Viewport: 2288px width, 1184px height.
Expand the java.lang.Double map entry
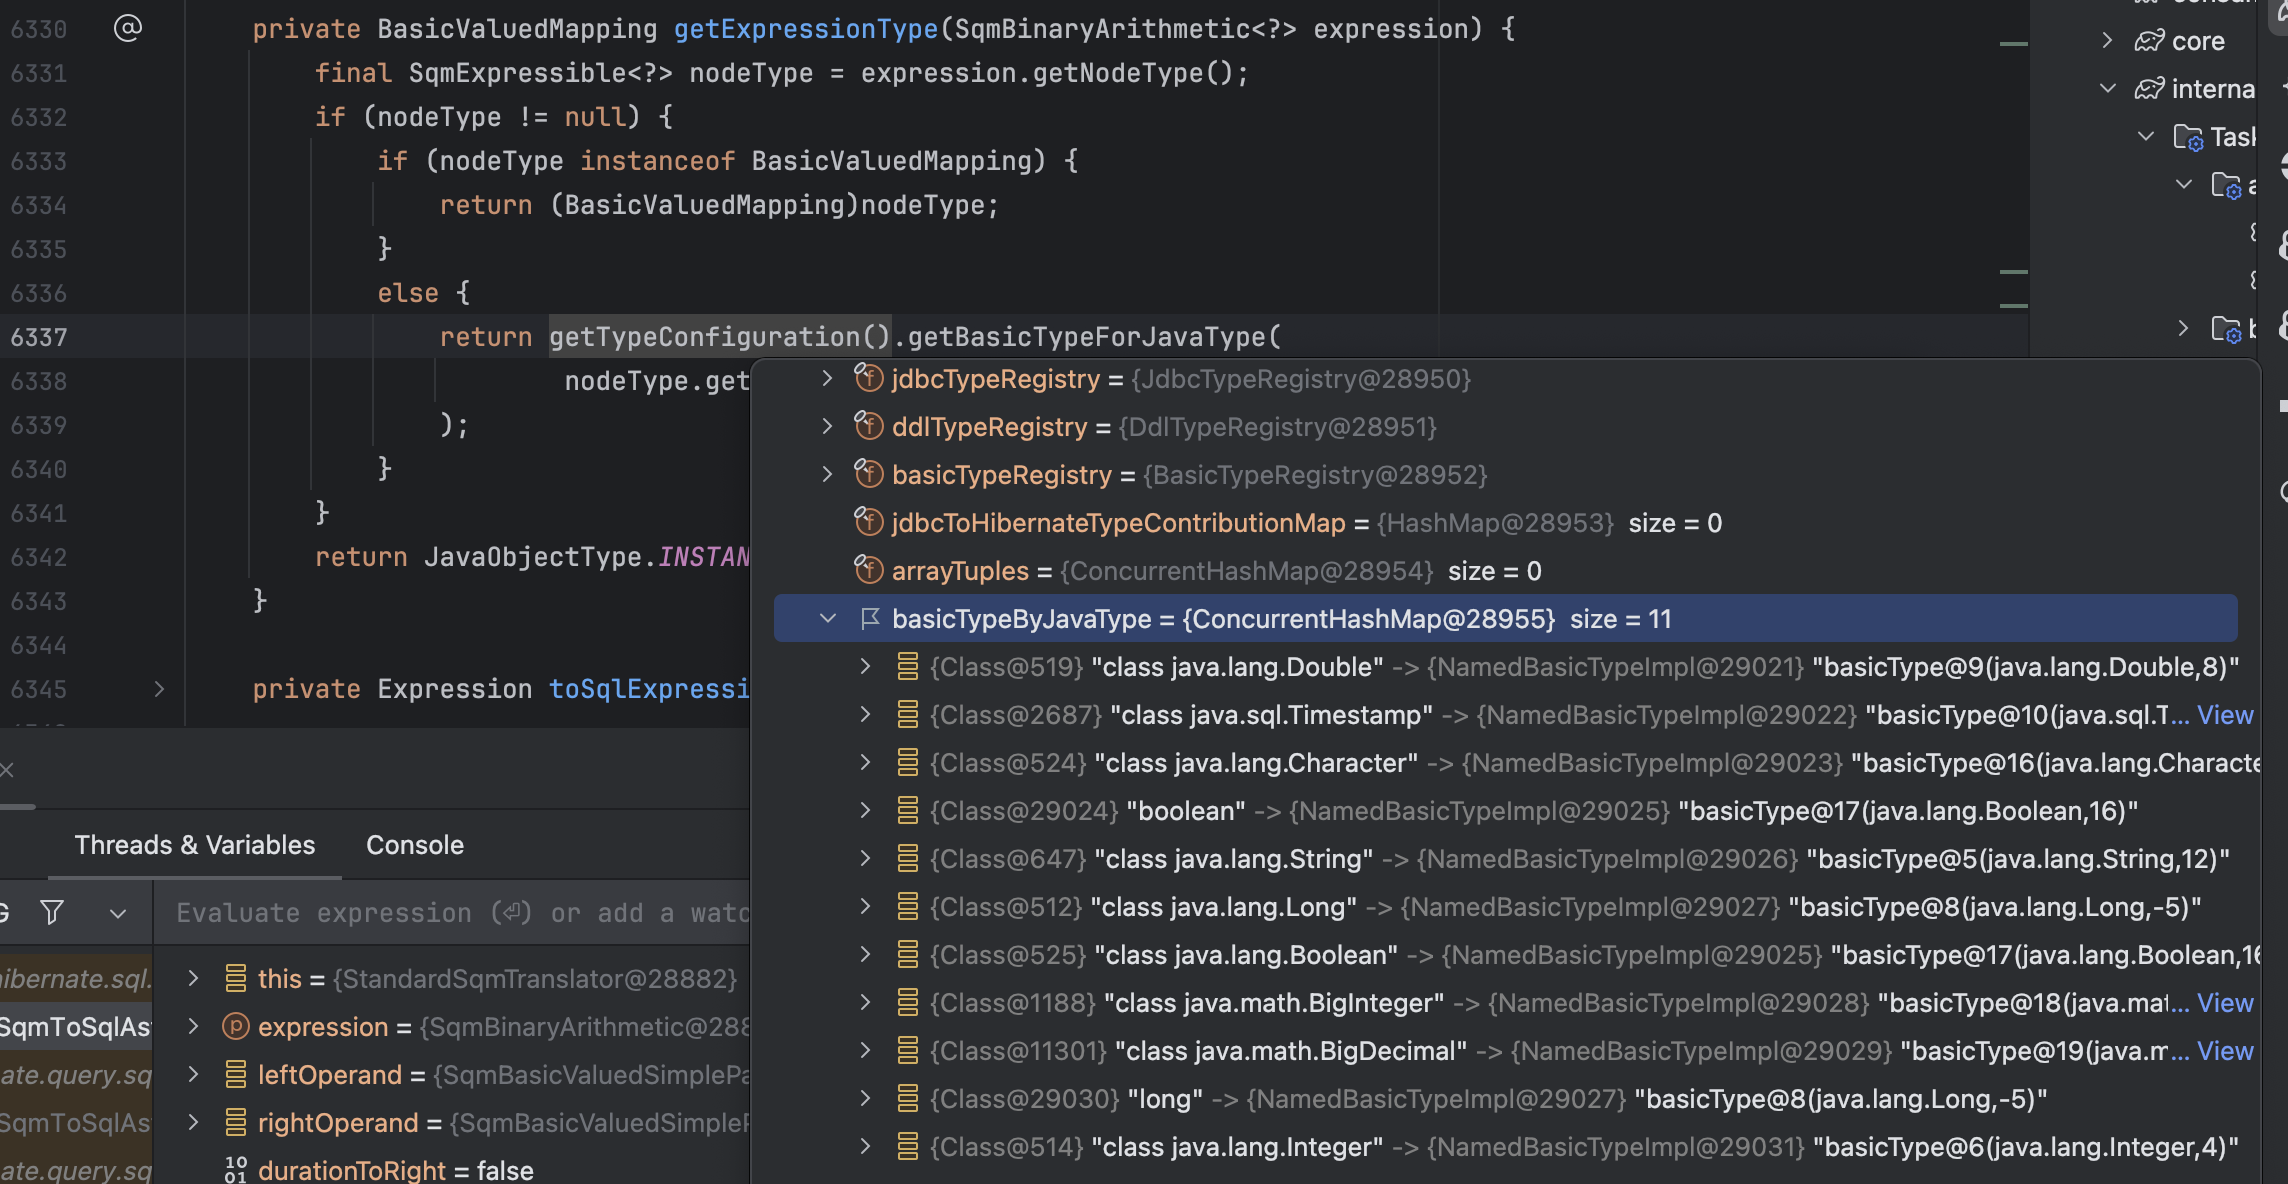[x=866, y=667]
